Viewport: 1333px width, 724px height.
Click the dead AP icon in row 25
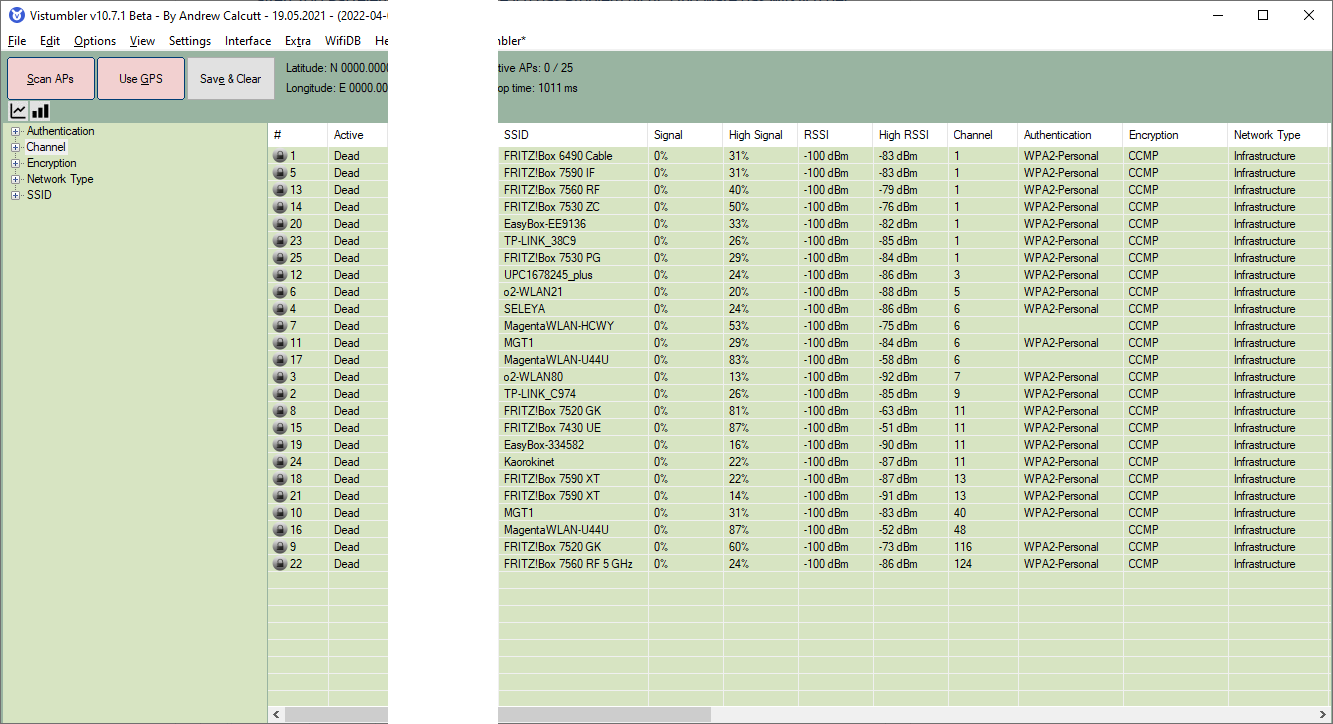280,258
